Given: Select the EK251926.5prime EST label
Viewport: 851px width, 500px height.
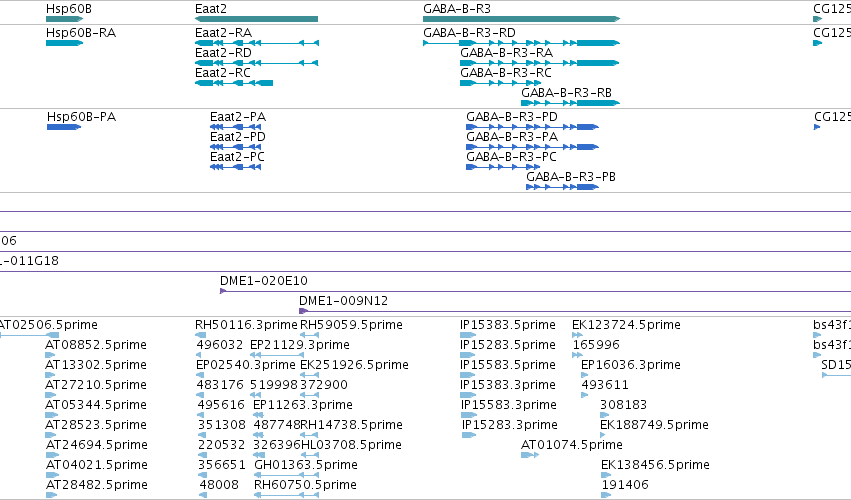Looking at the screenshot, I should tap(354, 365).
